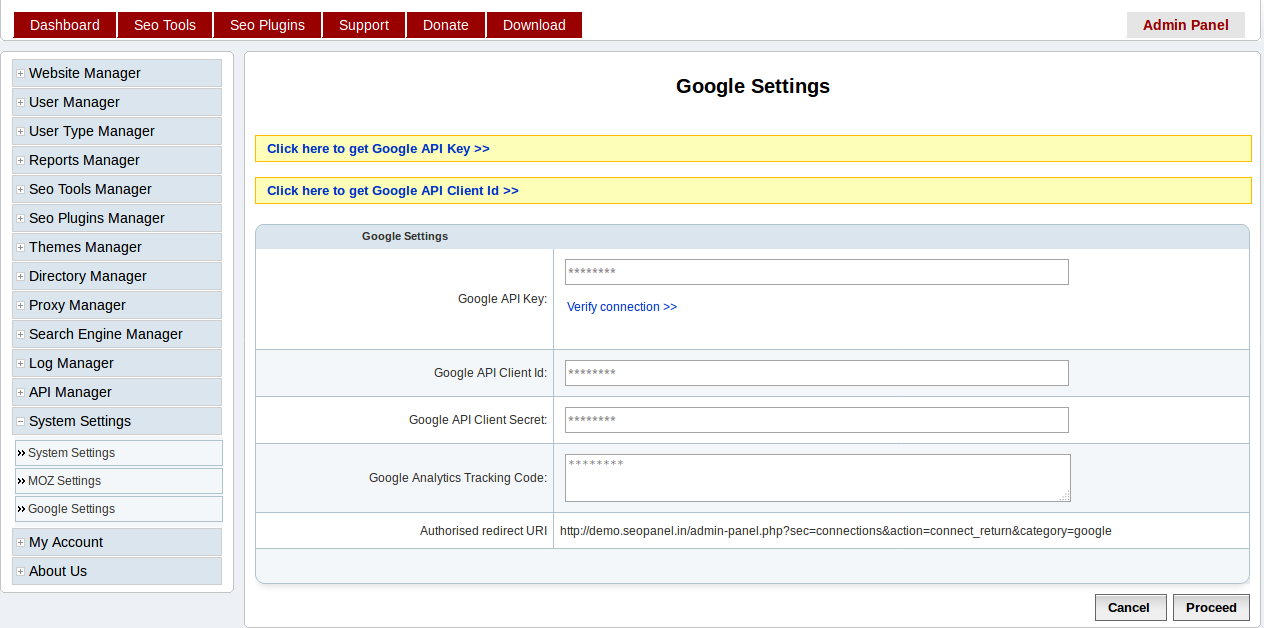Click the Cancel button
Screen dimensions: 1264x628
(x=1129, y=607)
